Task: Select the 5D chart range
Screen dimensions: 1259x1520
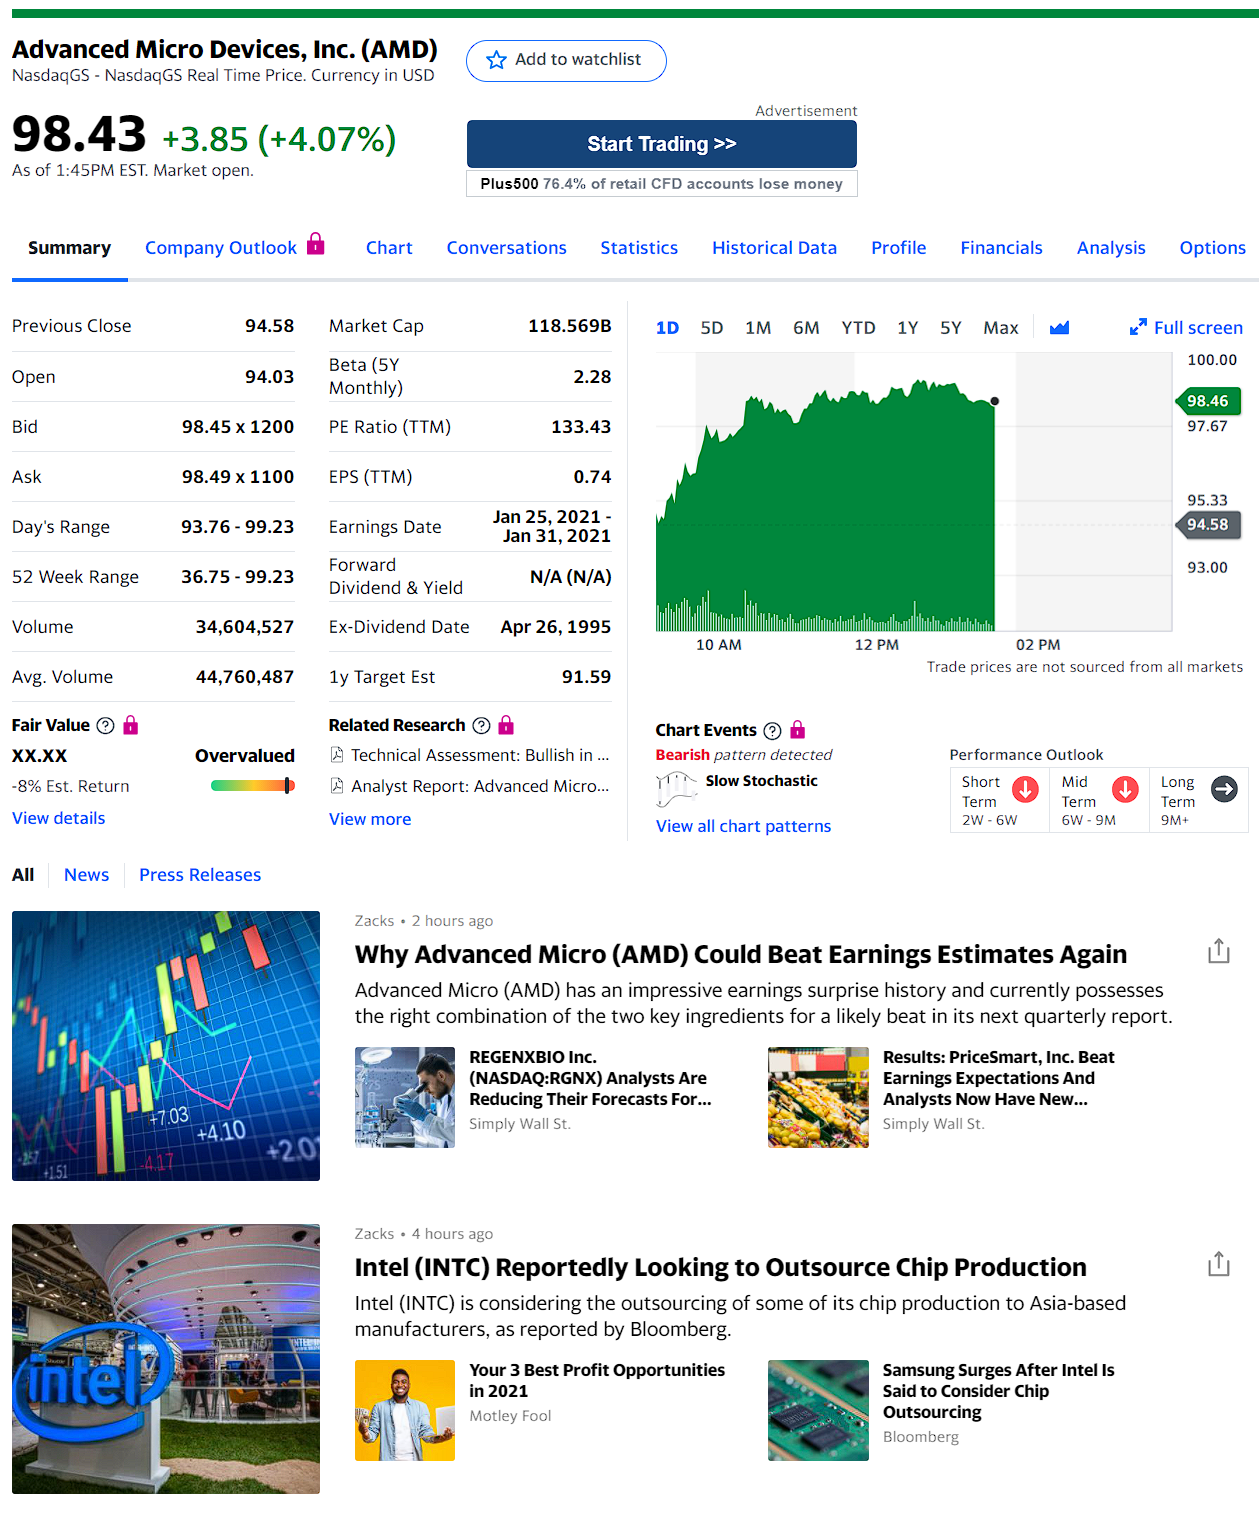Action: [x=712, y=328]
